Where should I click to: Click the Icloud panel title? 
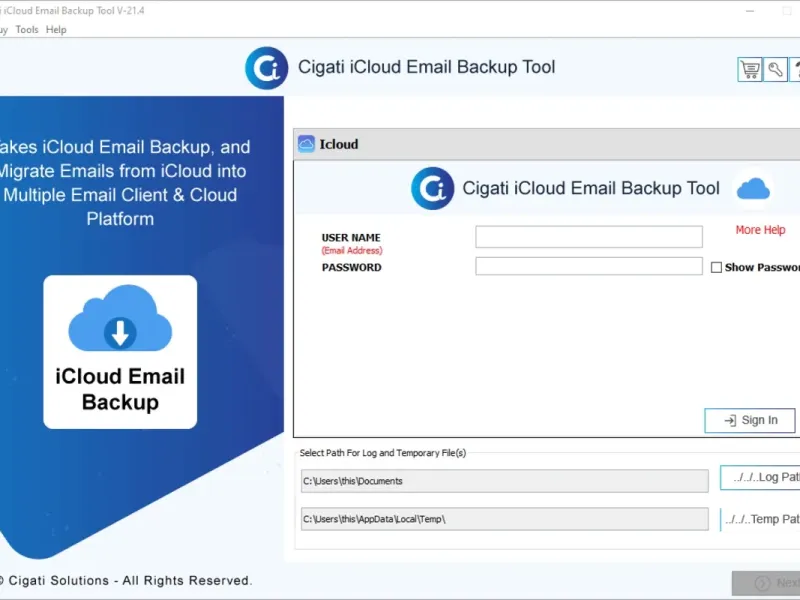coord(339,144)
